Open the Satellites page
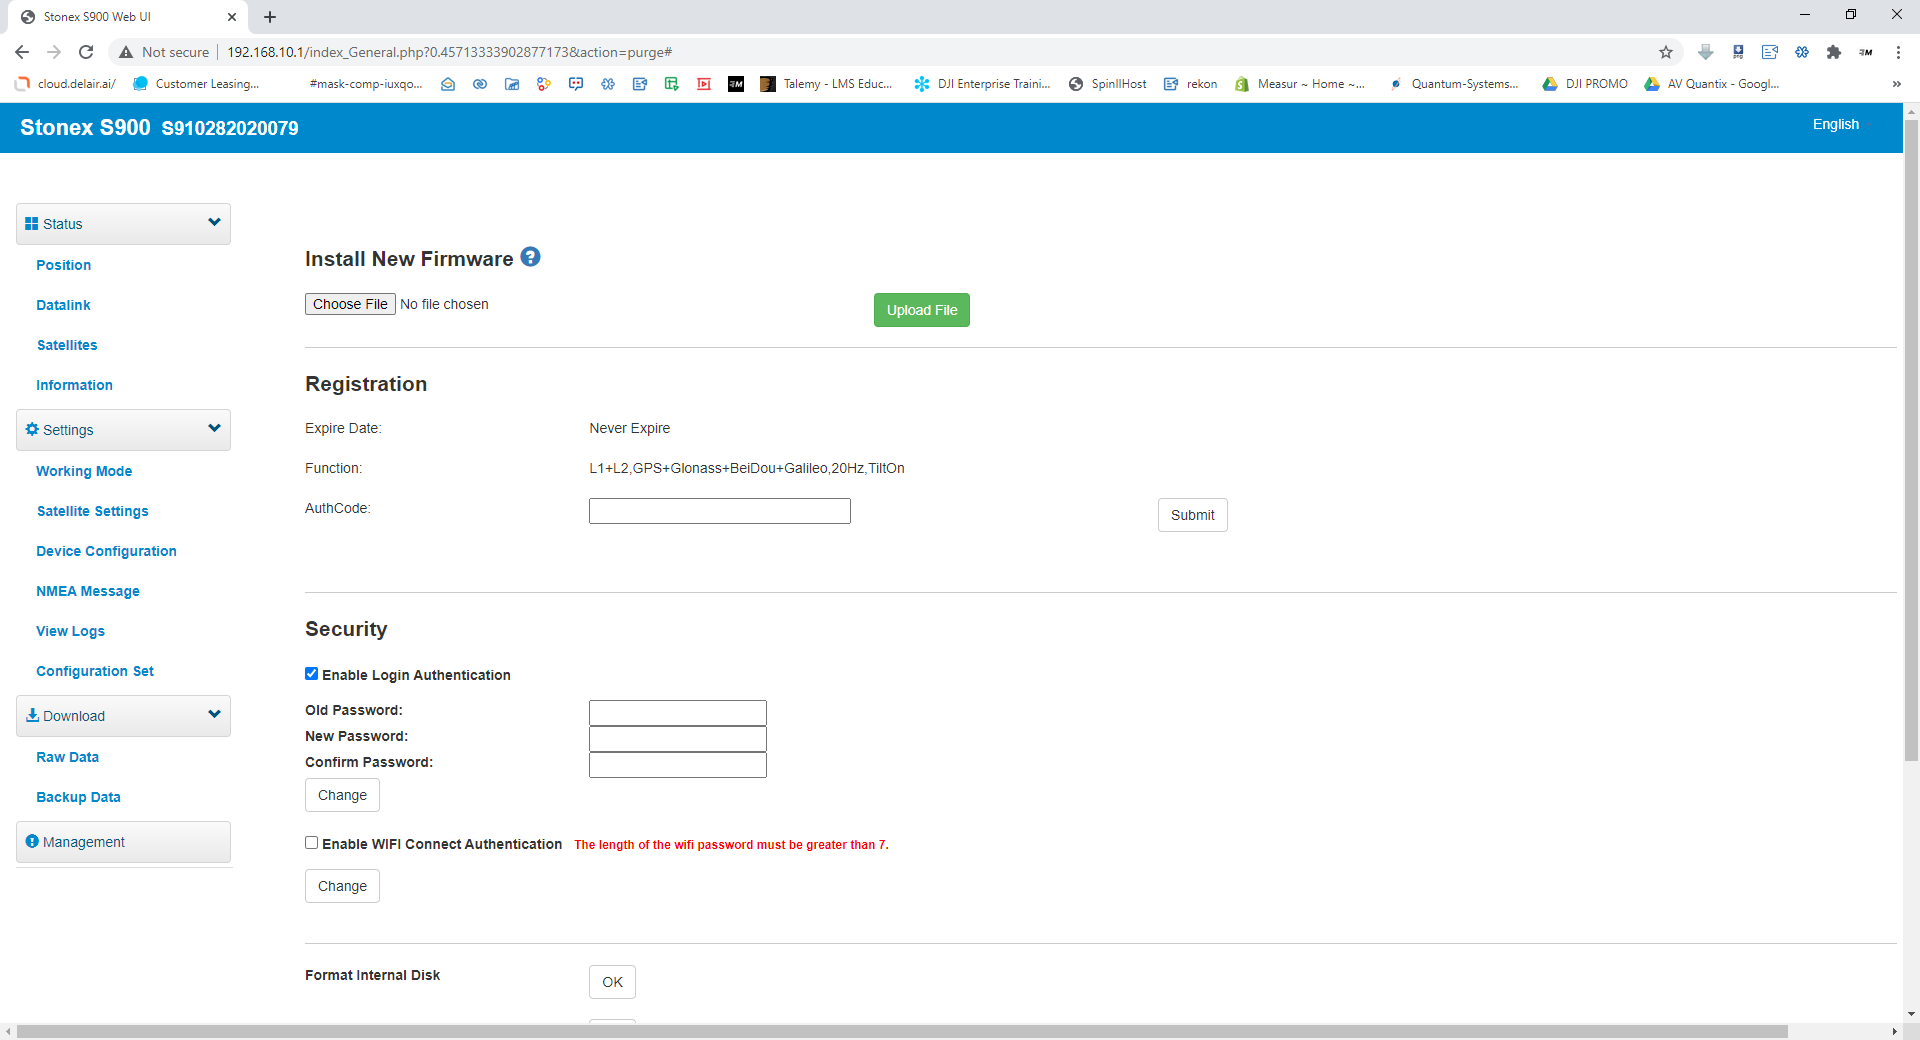 pos(67,345)
